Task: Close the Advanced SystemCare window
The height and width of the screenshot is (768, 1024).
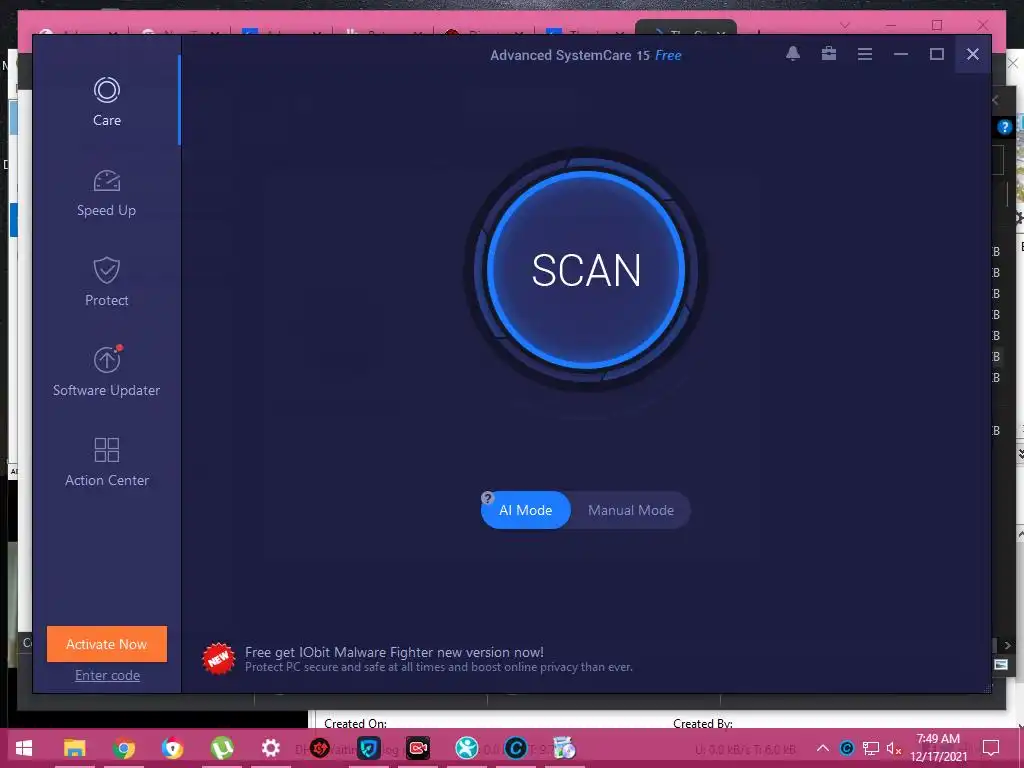Action: click(x=972, y=54)
